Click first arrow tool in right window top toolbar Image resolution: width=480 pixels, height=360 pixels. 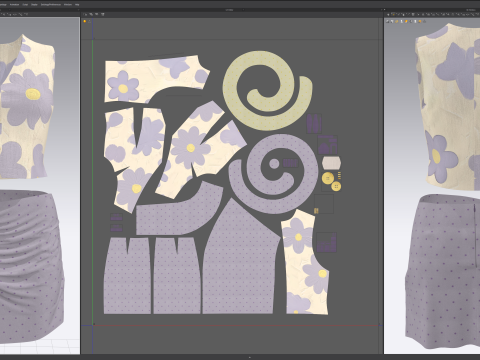pos(388,15)
